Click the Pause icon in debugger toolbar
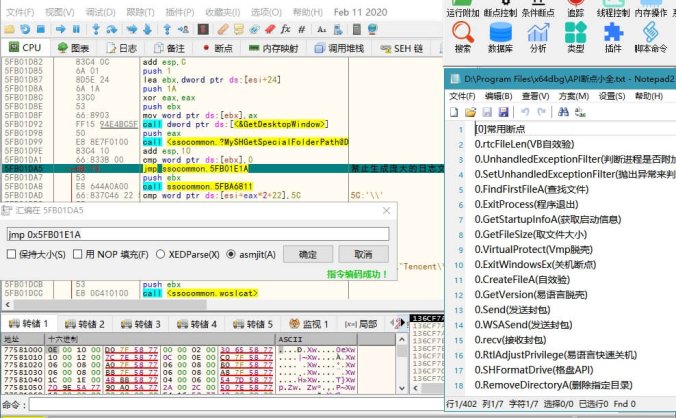Viewport: 676px width, 418px height. [76, 29]
